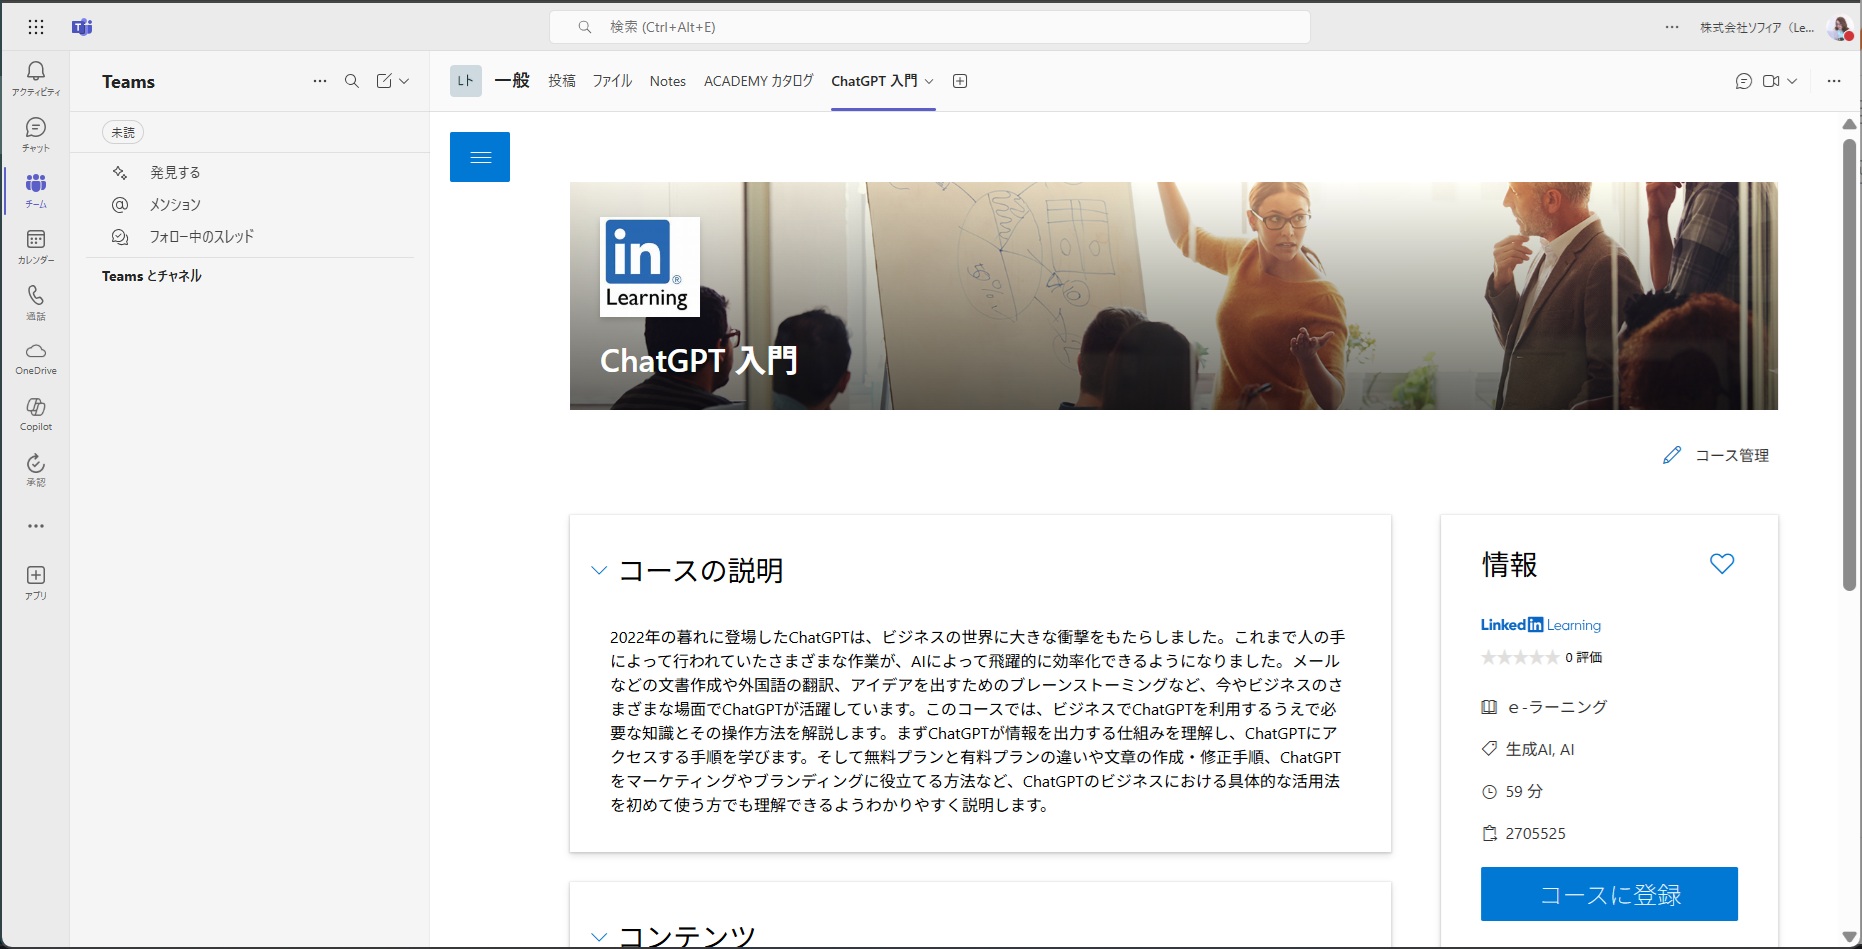Add a tab with plus icon
The height and width of the screenshot is (949, 1862).
pos(960,81)
